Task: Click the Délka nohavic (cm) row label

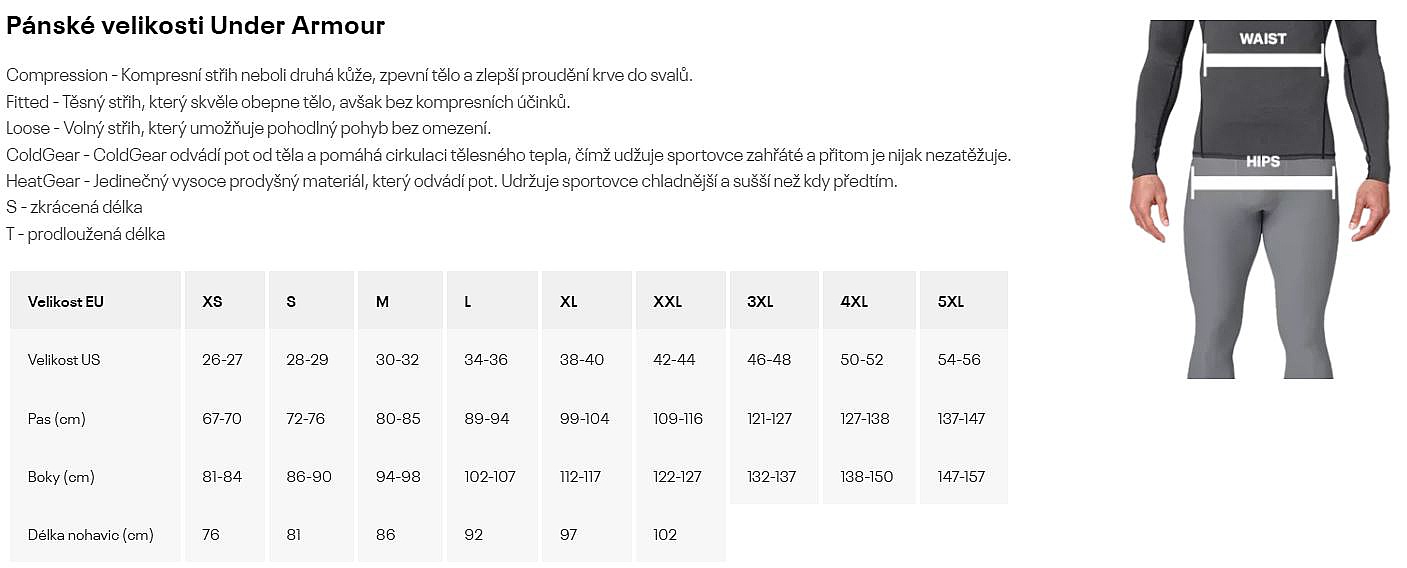Action: pyautogui.click(x=91, y=535)
